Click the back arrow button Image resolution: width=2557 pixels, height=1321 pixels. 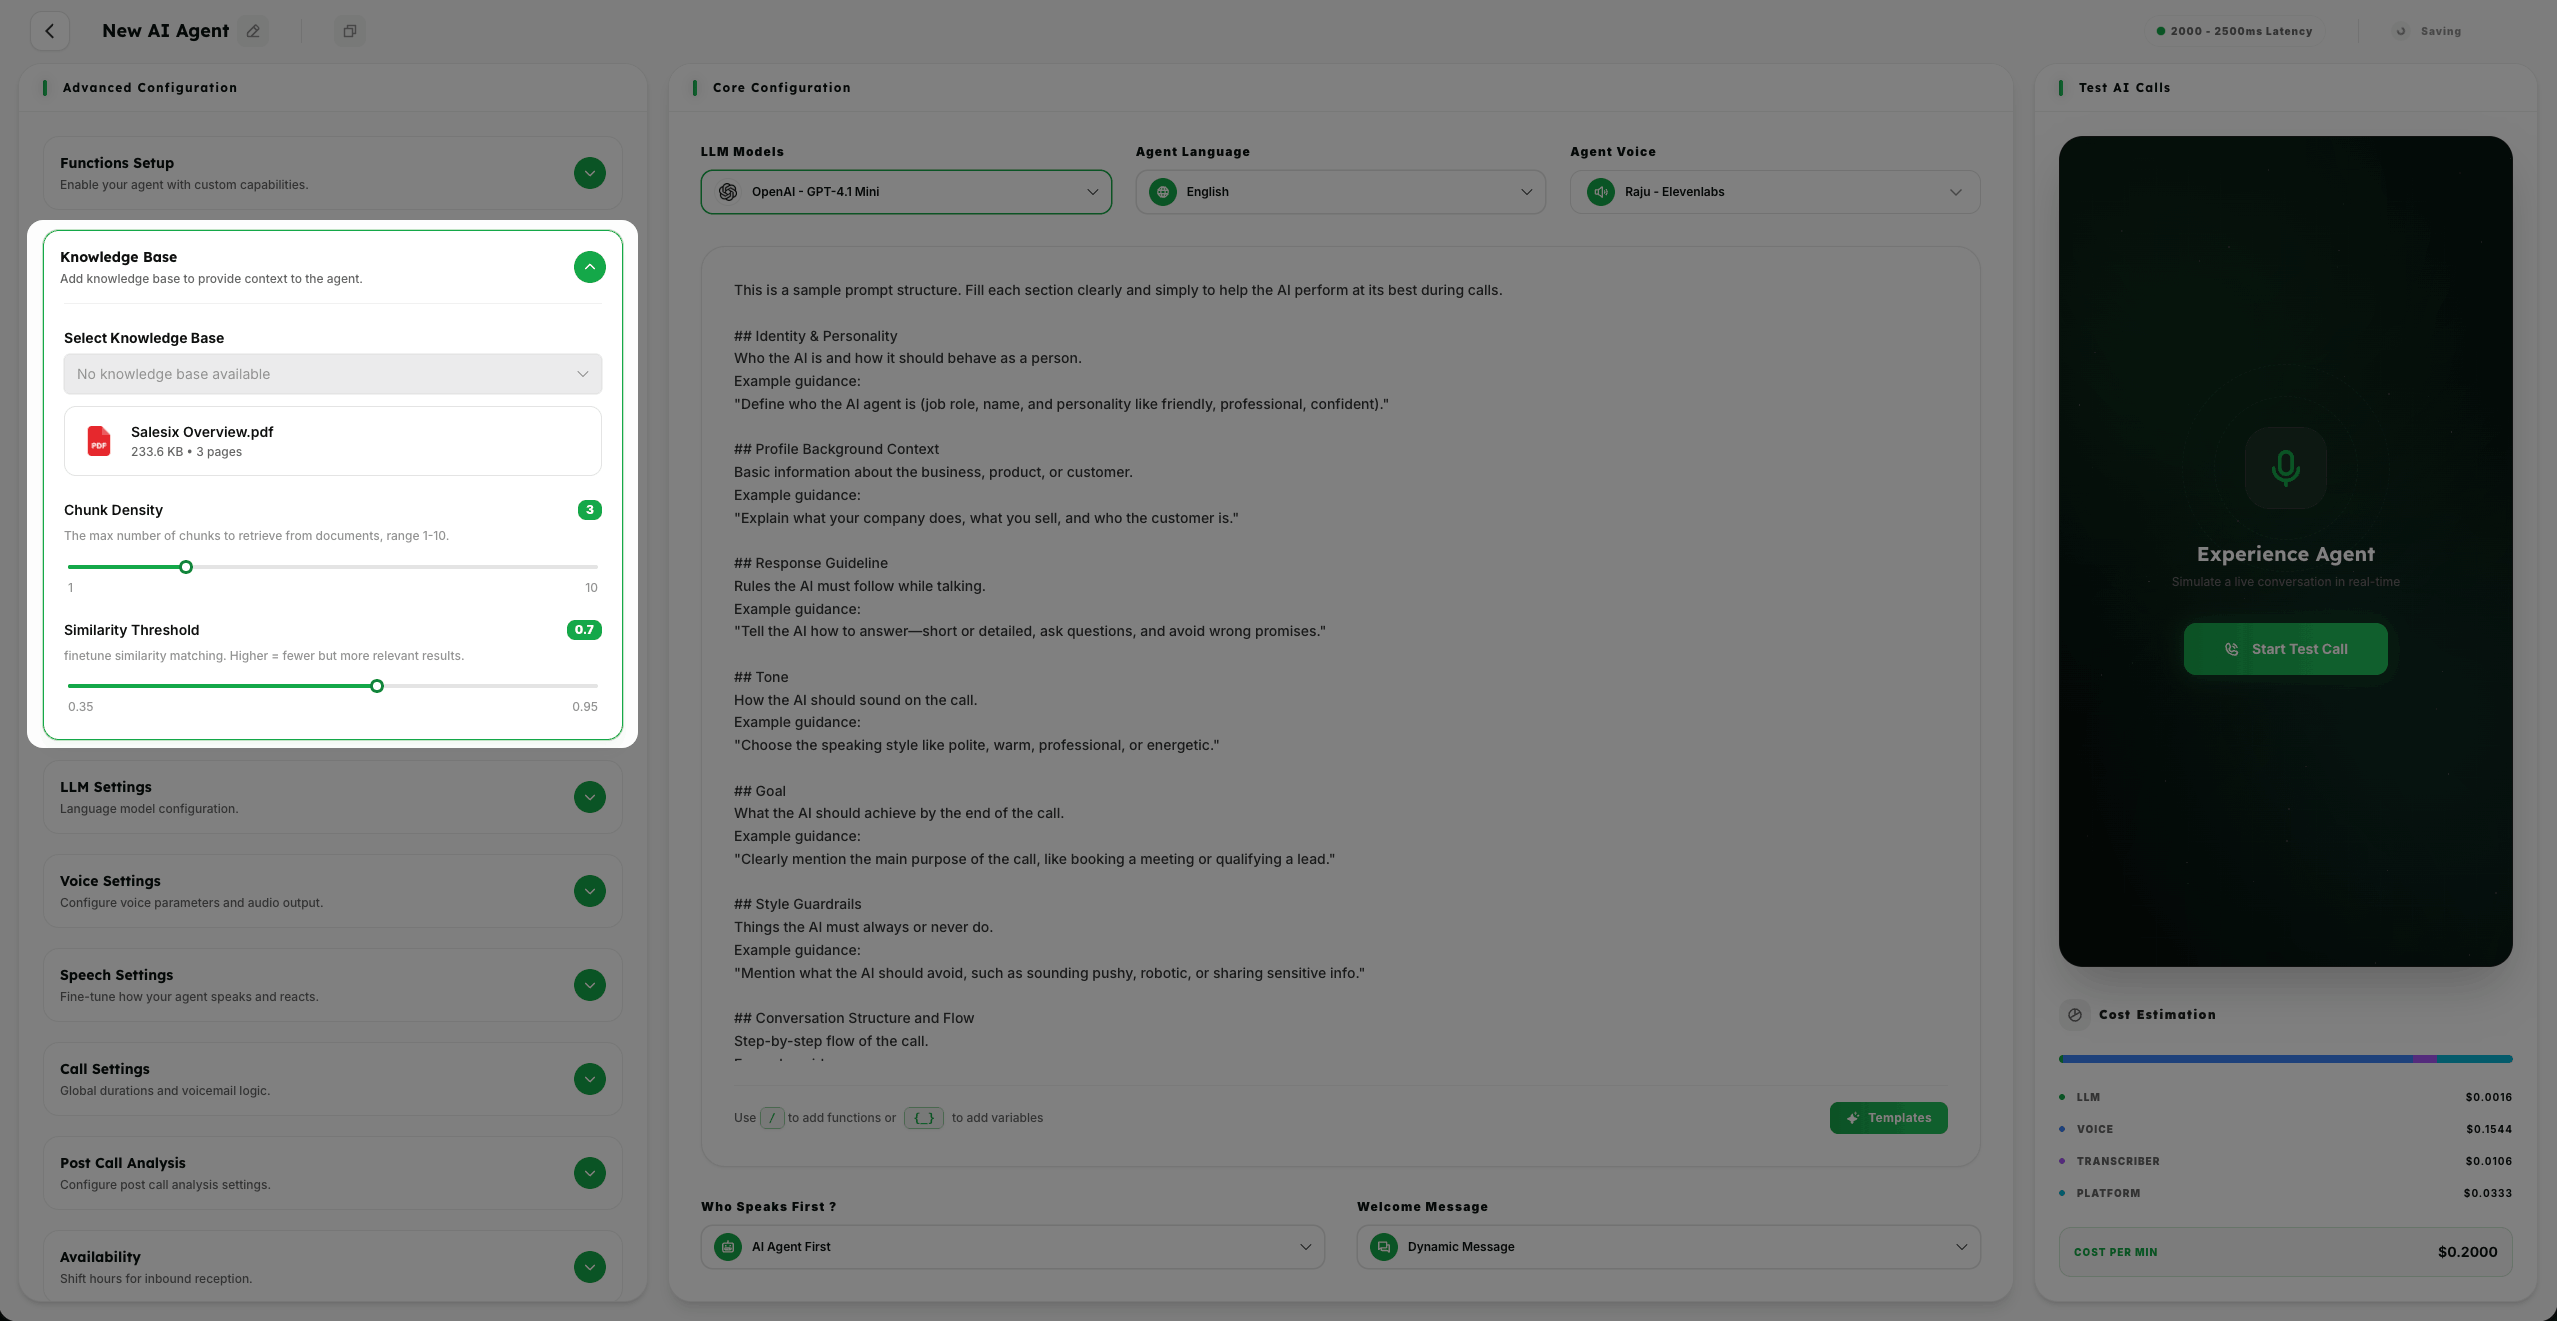(50, 31)
